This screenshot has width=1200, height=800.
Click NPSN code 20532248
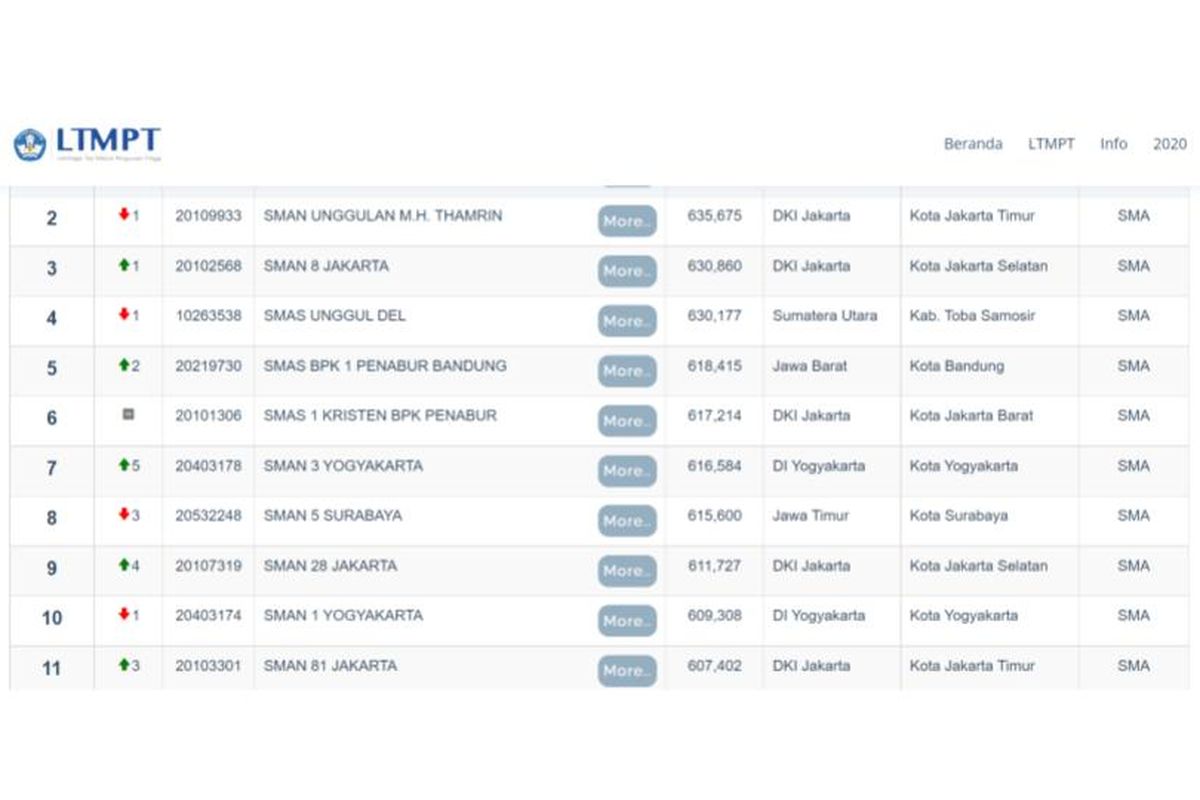point(208,515)
